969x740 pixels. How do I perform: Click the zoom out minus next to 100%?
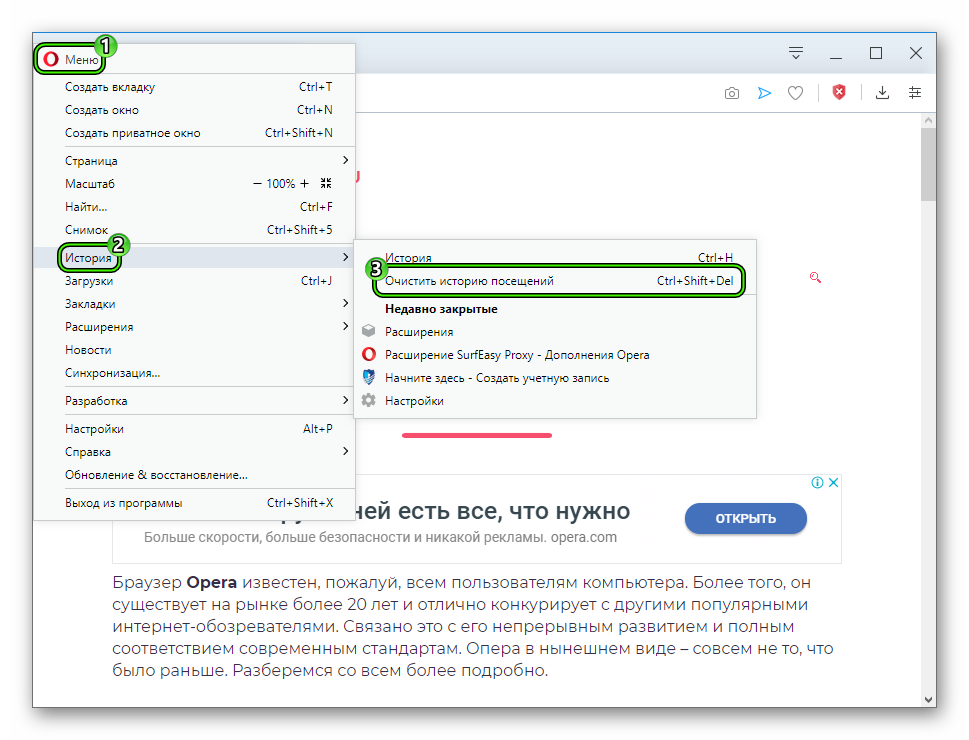(x=257, y=184)
